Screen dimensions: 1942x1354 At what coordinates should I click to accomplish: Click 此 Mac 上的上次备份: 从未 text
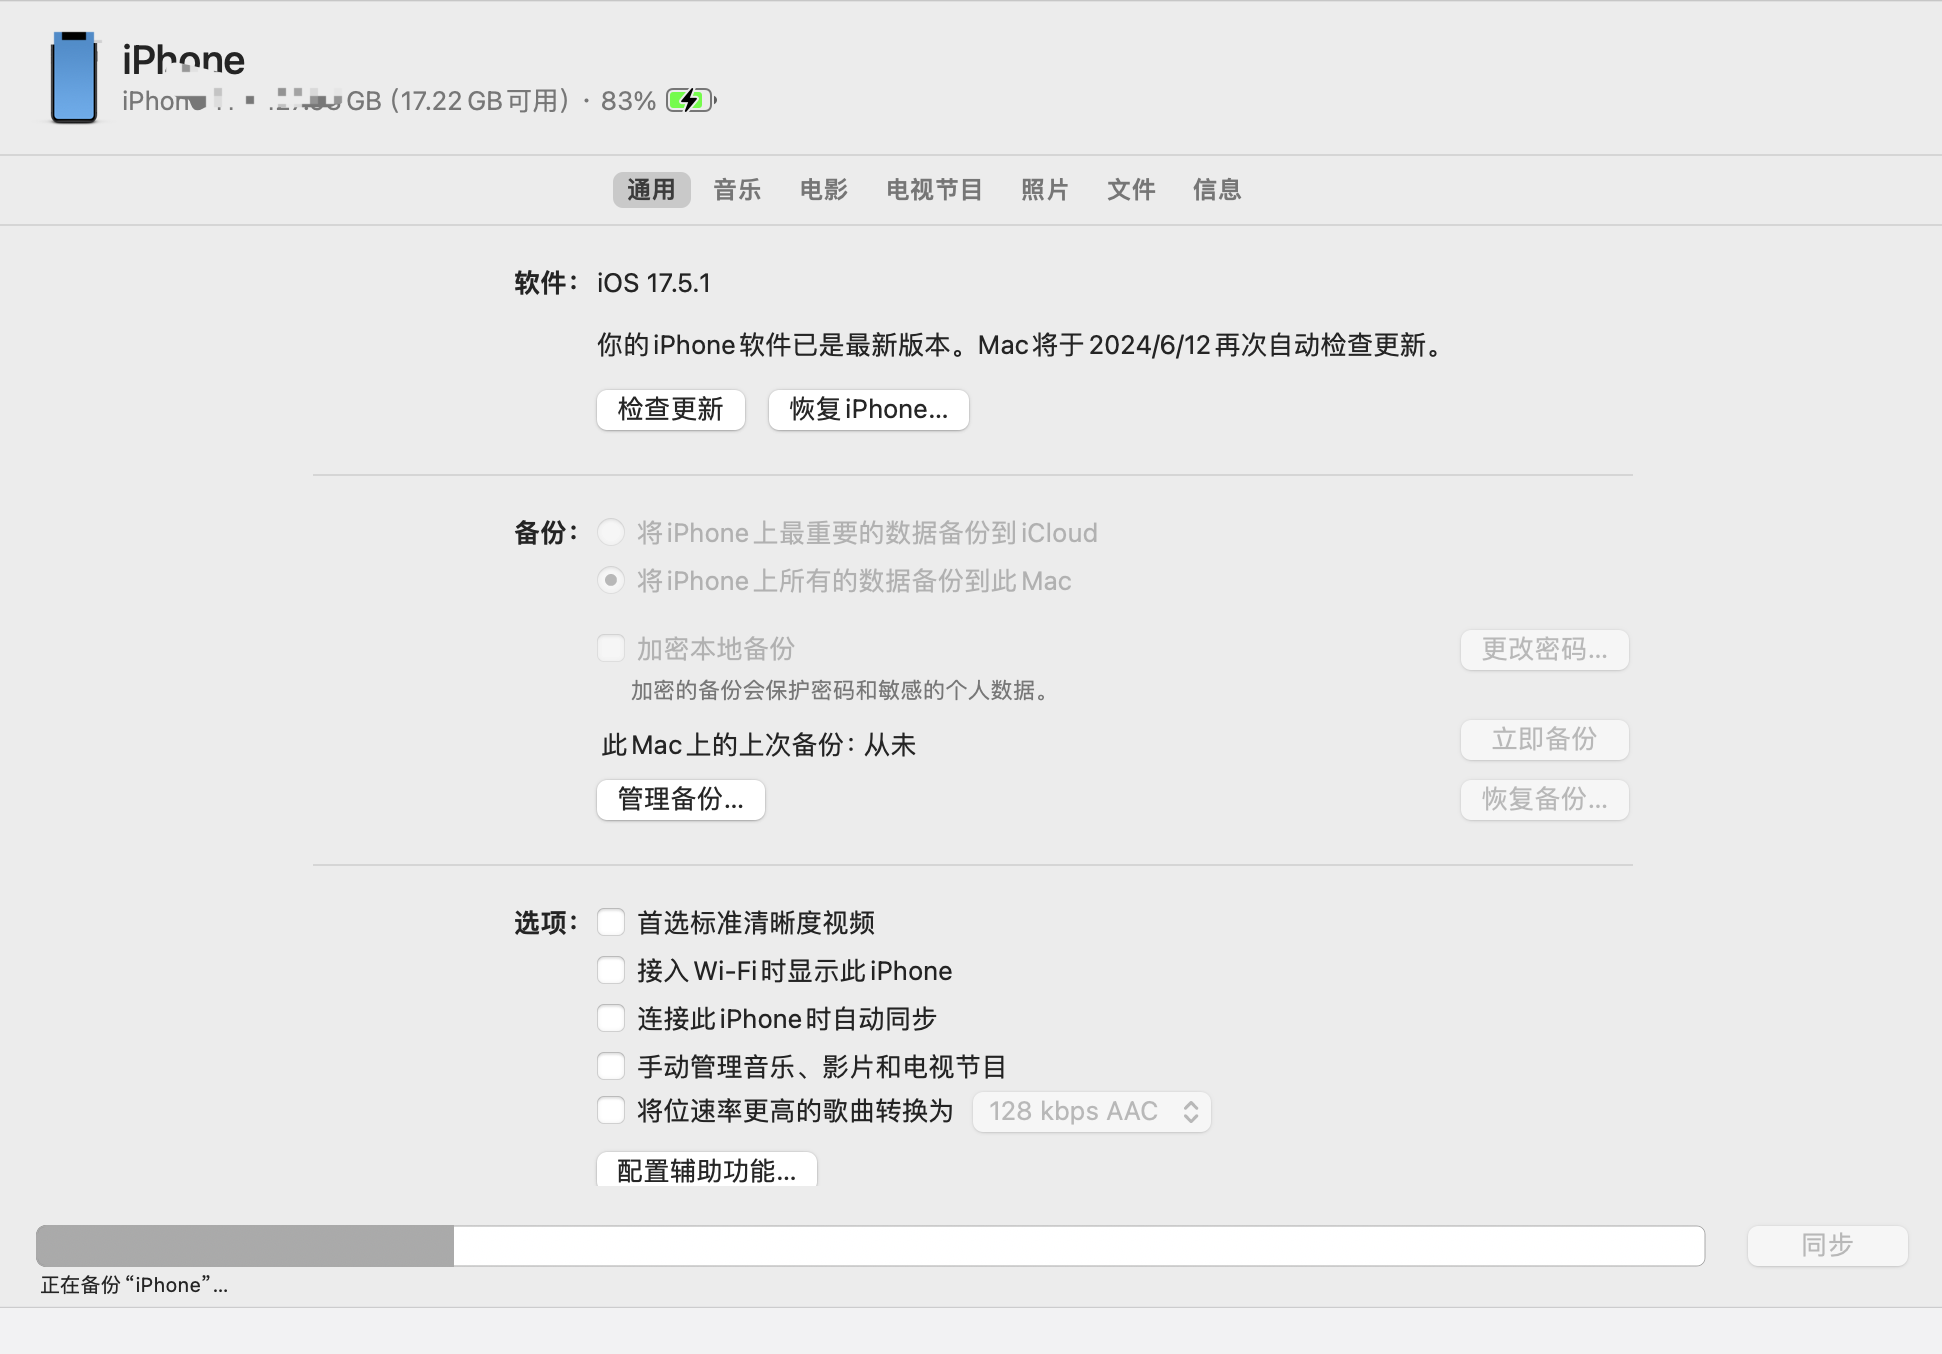point(758,745)
